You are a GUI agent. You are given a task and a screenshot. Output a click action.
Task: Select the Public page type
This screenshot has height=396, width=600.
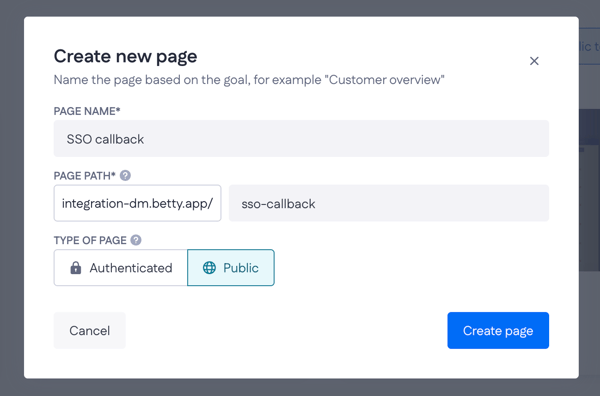click(x=231, y=267)
